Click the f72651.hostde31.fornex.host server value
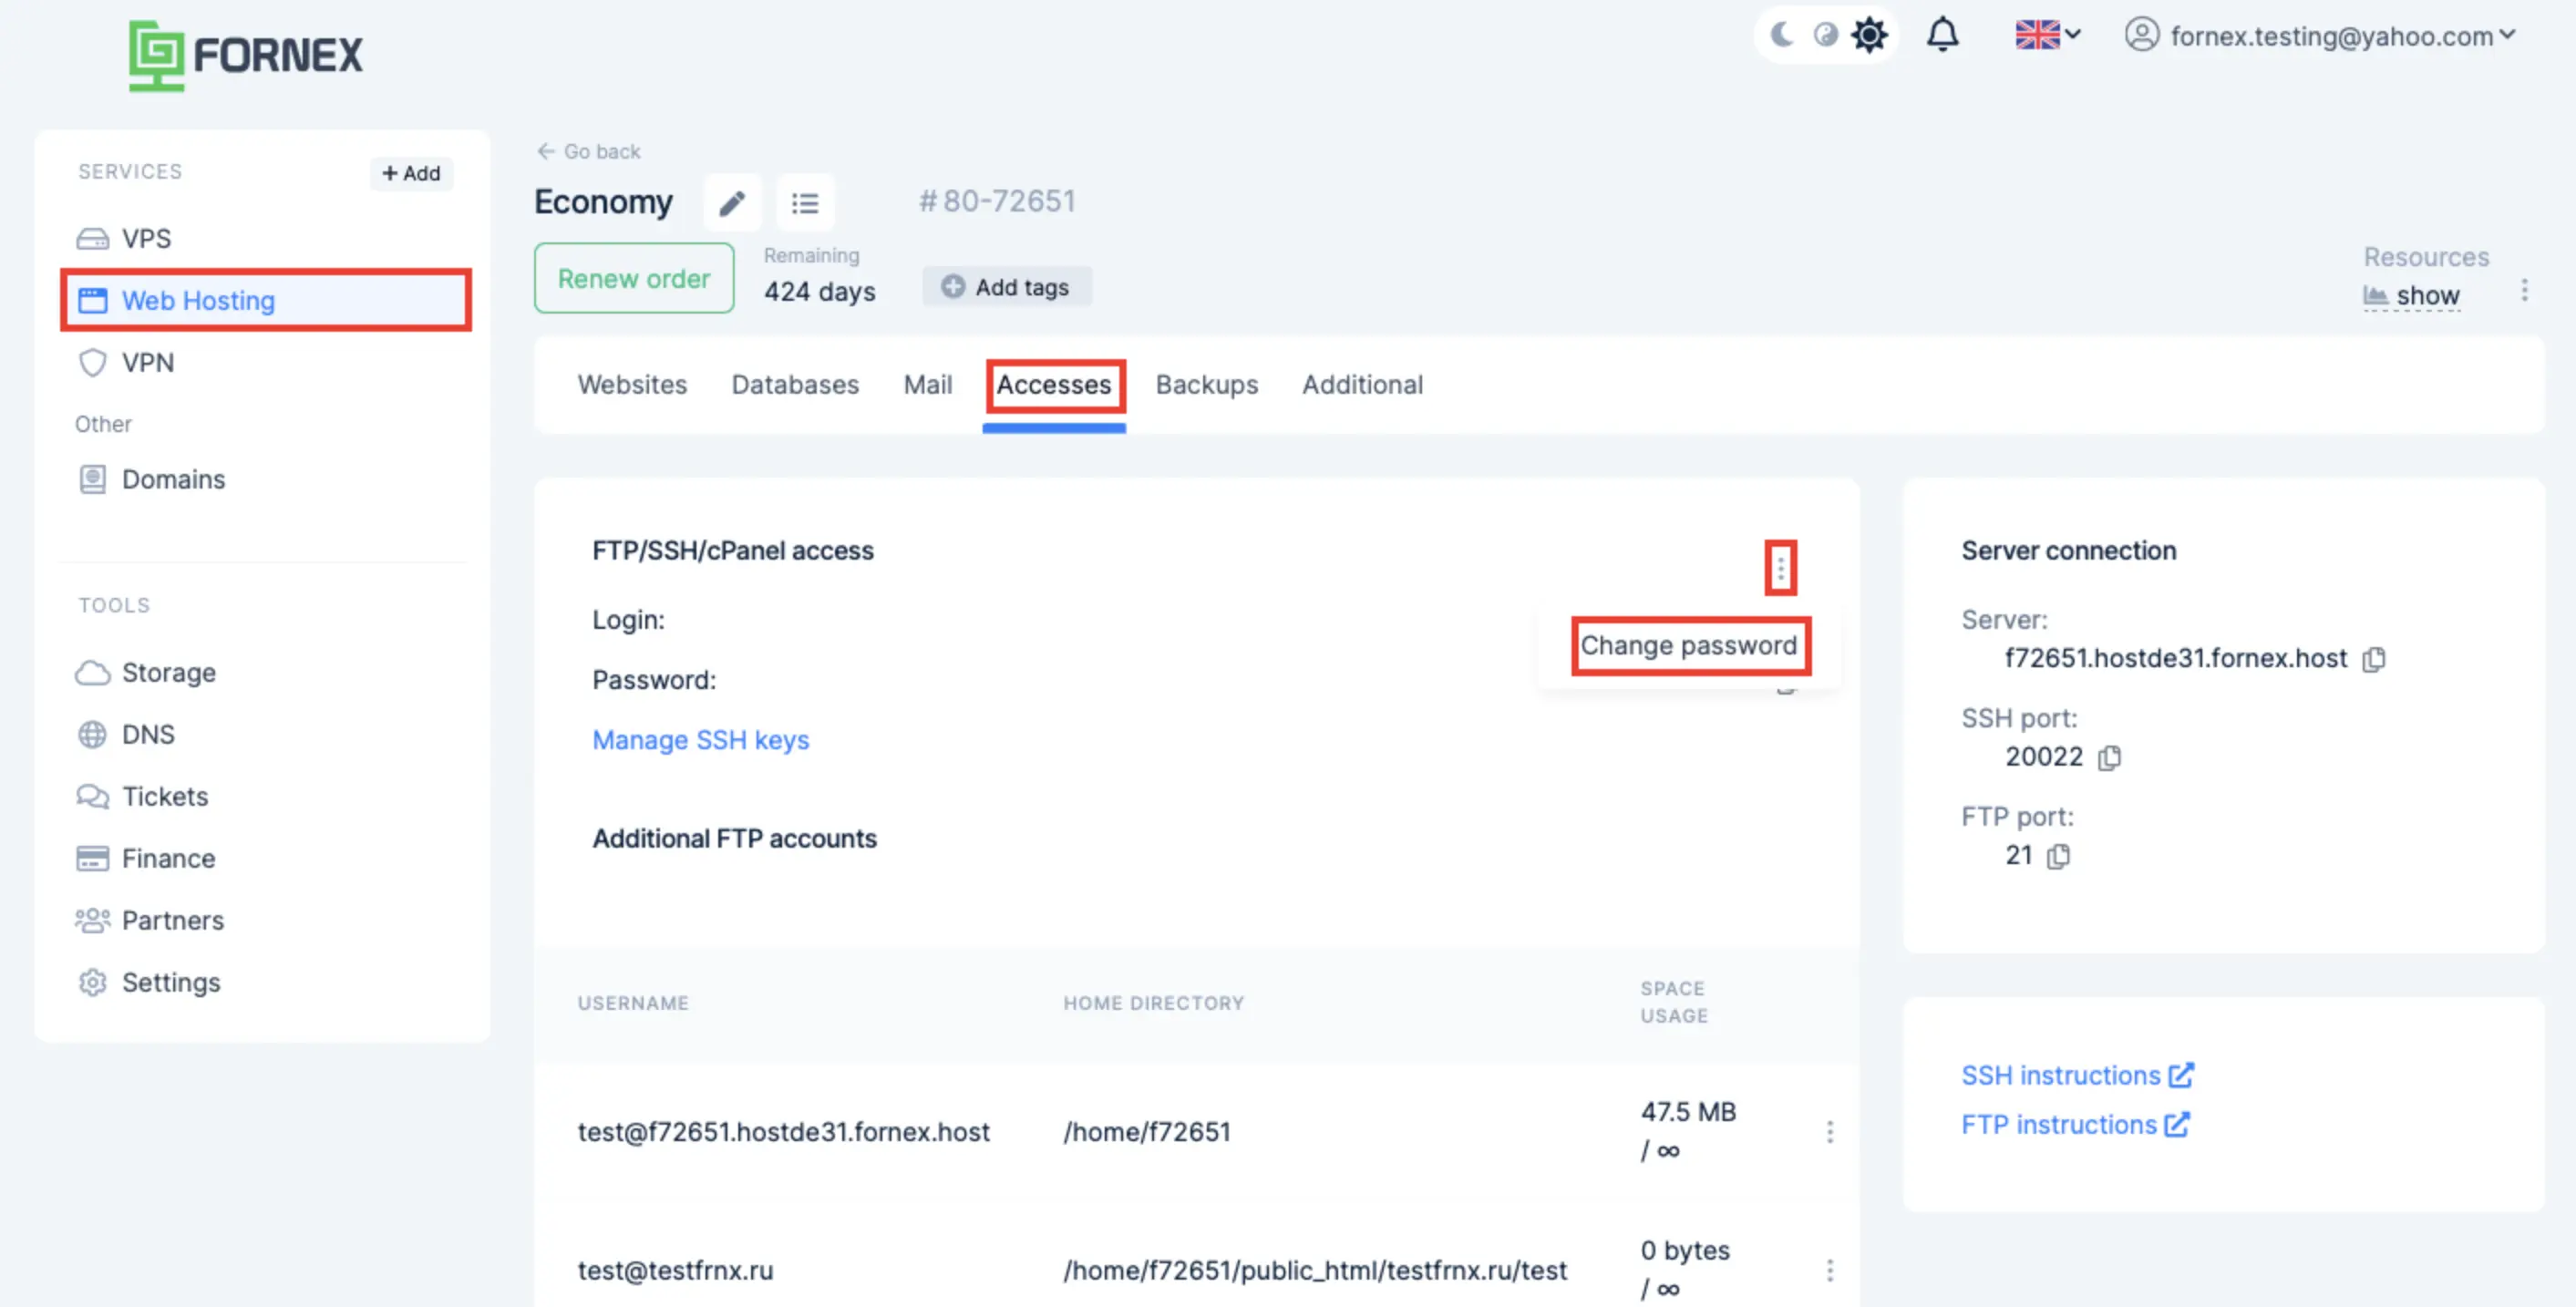This screenshot has width=2576, height=1307. point(2175,658)
